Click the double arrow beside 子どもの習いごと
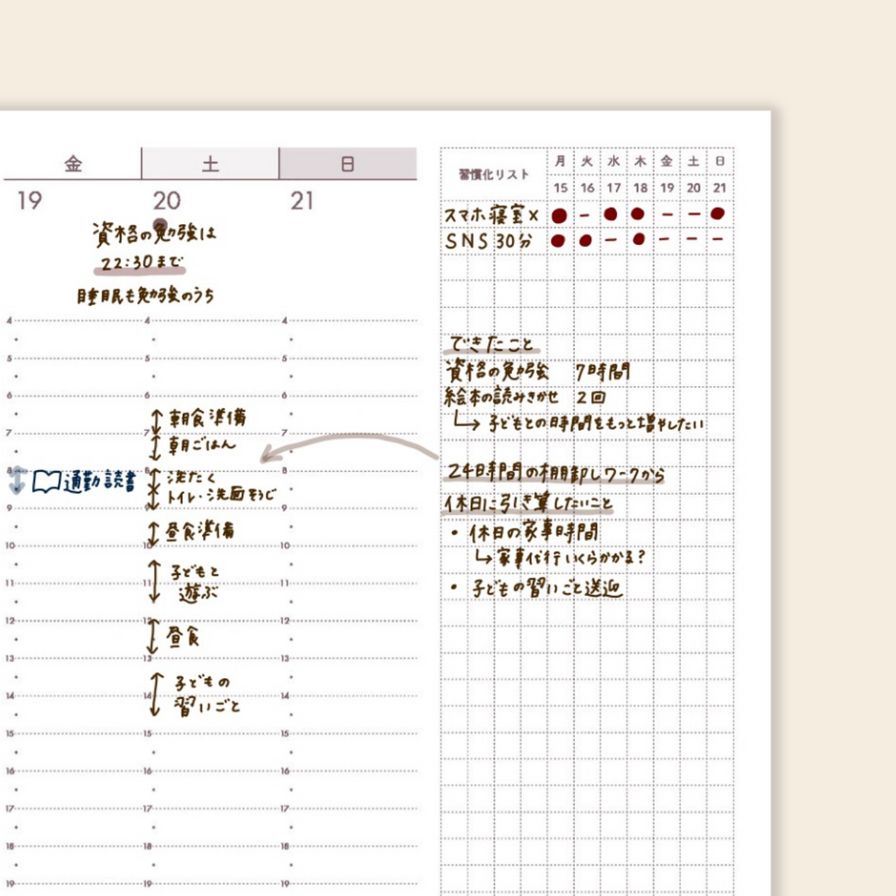 coord(154,694)
